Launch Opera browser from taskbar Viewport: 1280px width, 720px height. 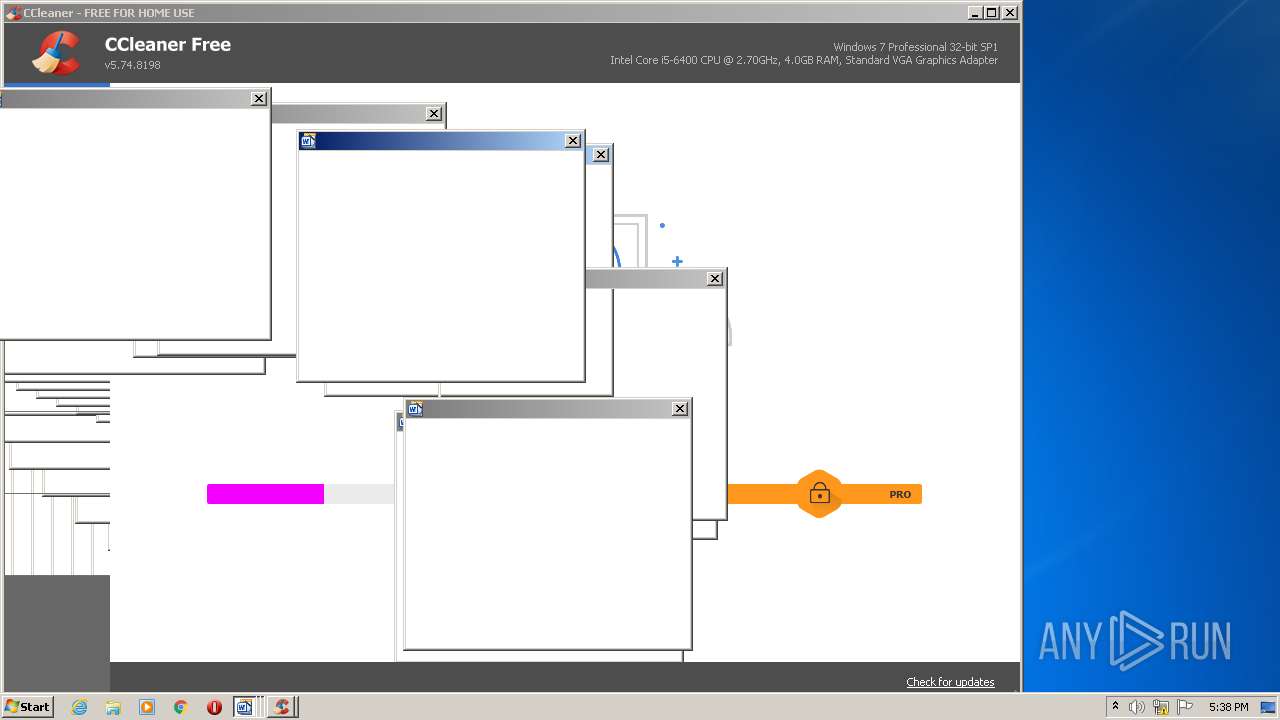(214, 707)
